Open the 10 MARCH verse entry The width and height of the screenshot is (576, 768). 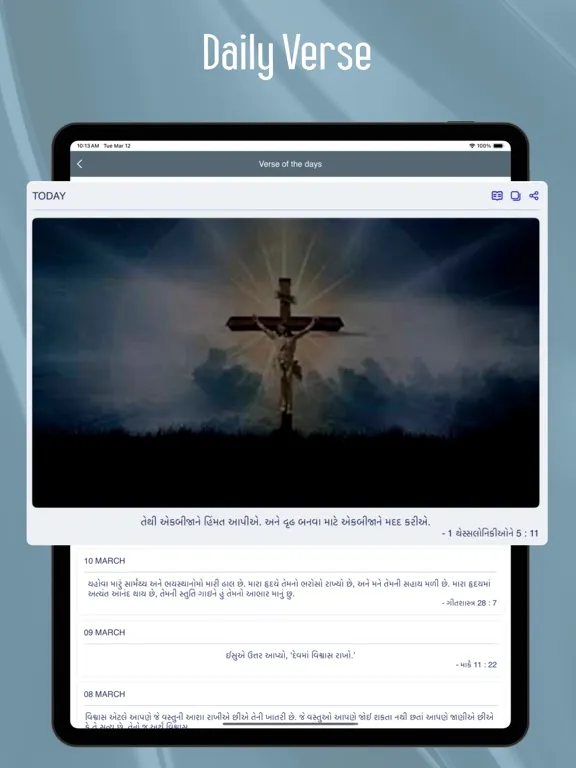(x=289, y=581)
